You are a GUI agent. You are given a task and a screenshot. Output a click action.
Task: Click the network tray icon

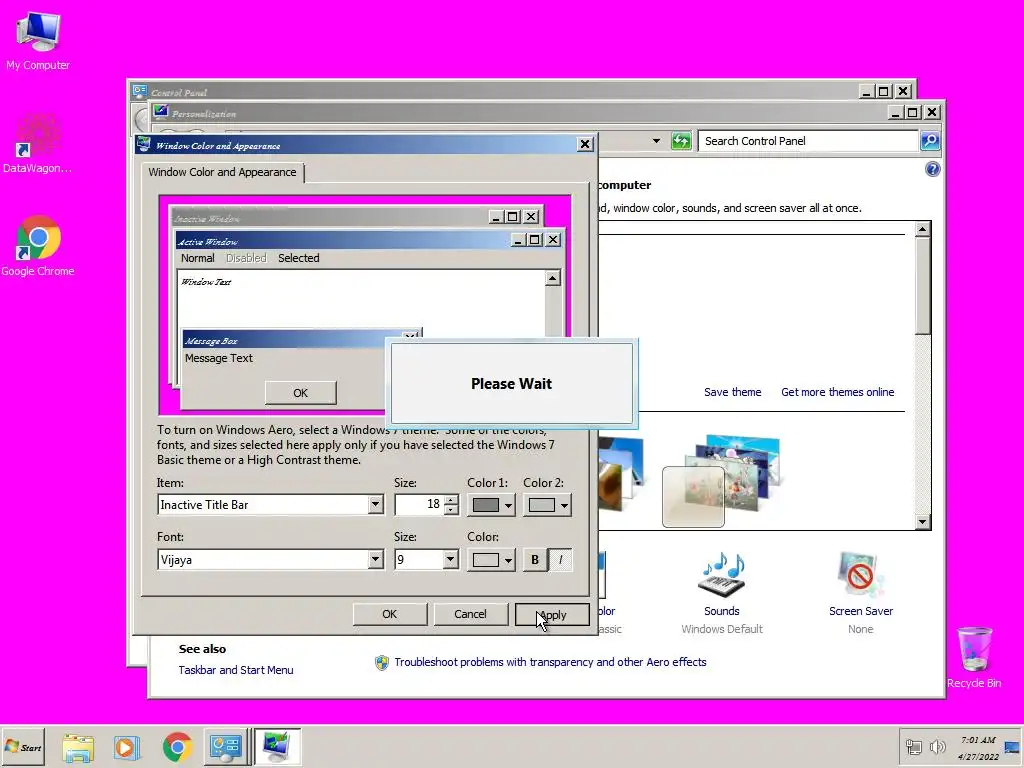point(914,746)
